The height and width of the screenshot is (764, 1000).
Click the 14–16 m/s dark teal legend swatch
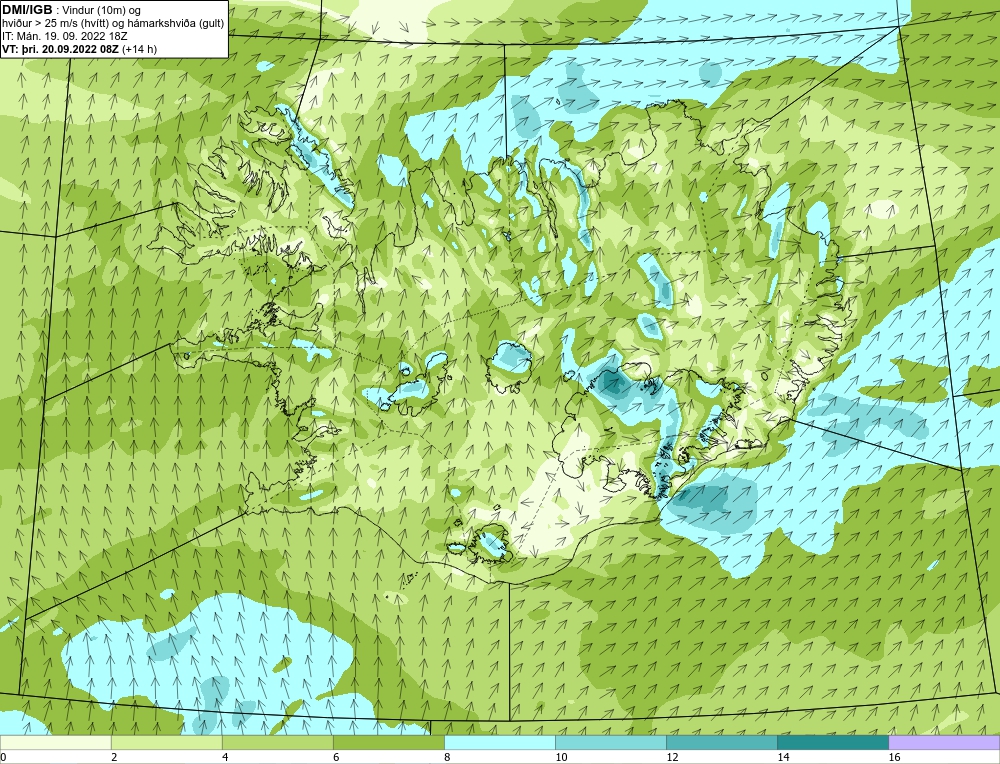tap(833, 742)
